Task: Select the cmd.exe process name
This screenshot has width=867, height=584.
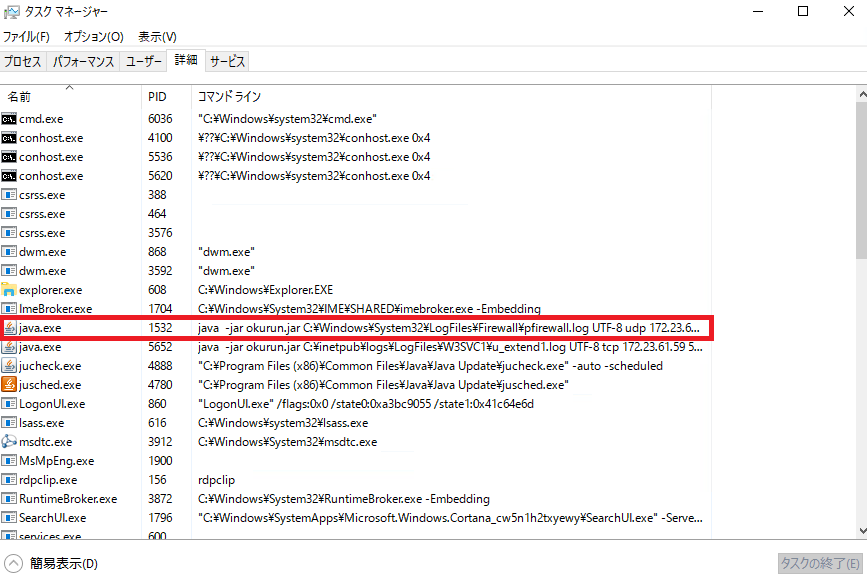Action: 41,119
